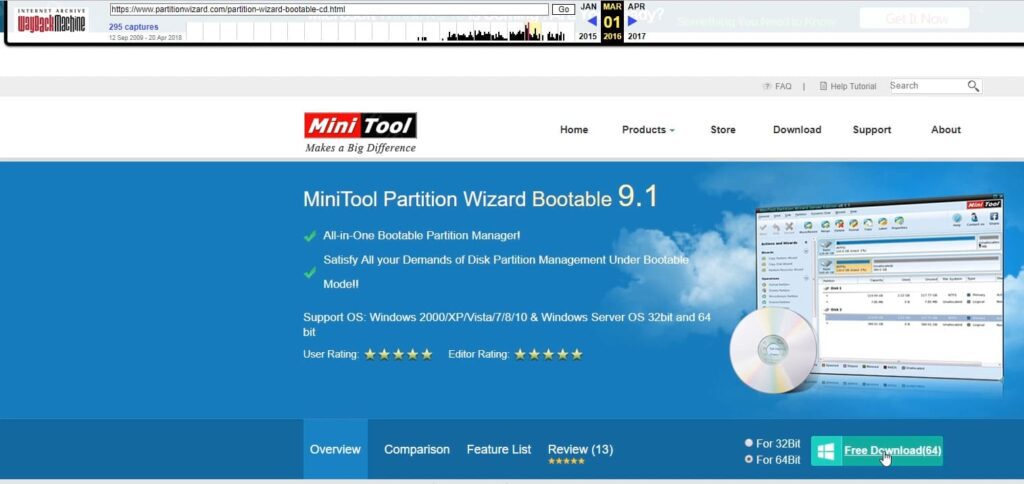Click the Partition Wizard software screenshot

pyautogui.click(x=879, y=286)
